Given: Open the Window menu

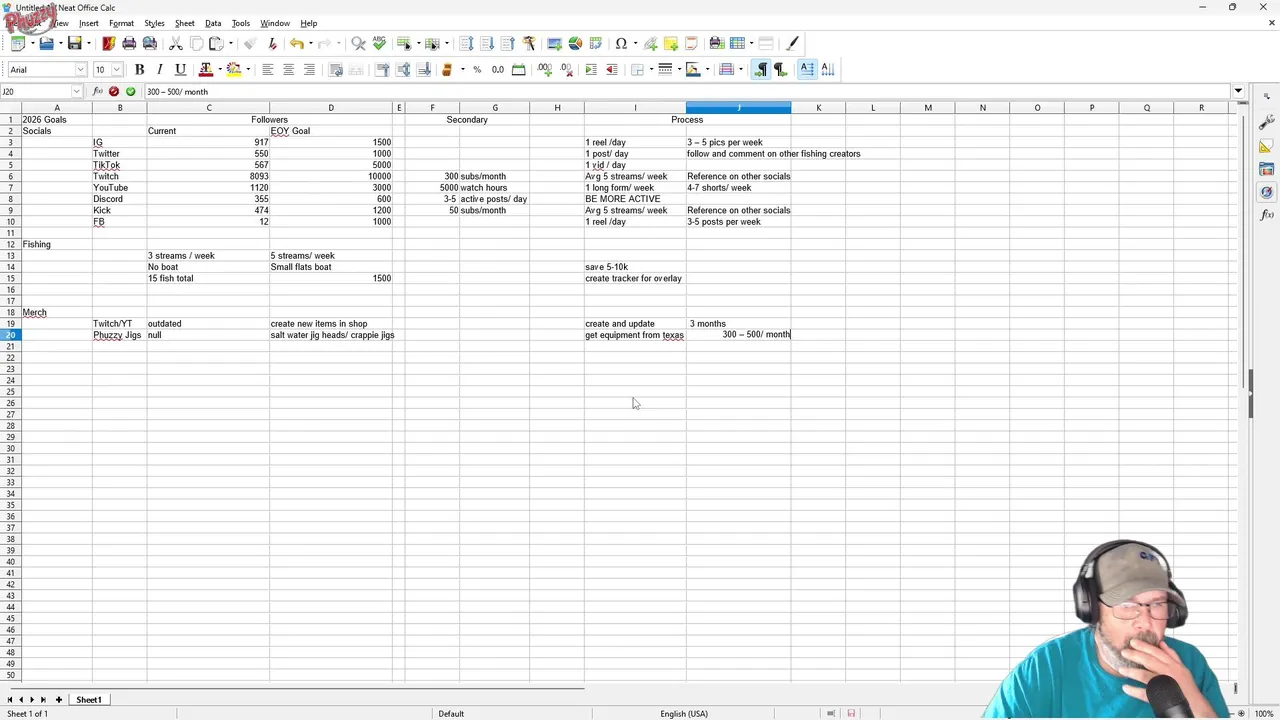Looking at the screenshot, I should click(x=275, y=23).
